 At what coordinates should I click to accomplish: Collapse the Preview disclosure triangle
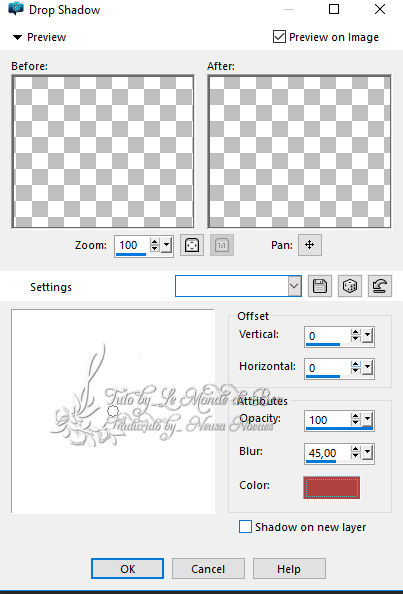pyautogui.click(x=17, y=37)
